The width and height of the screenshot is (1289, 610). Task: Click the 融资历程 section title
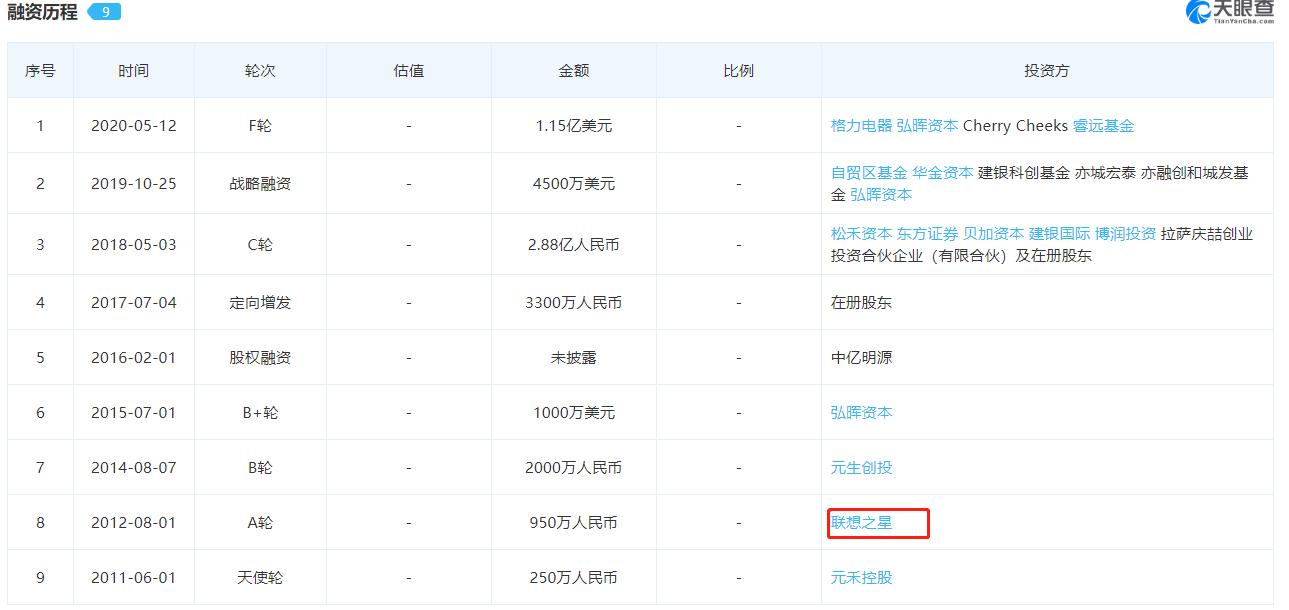pyautogui.click(x=42, y=13)
